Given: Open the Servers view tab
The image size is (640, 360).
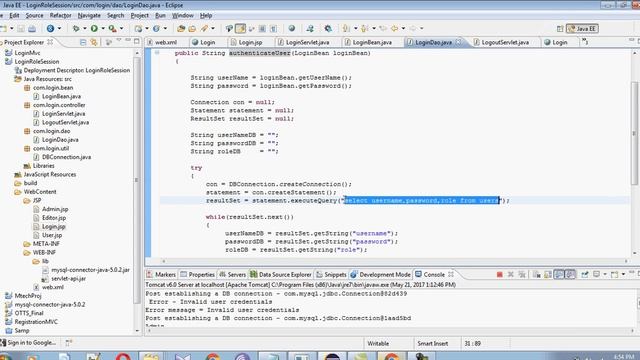Looking at the screenshot, I should [x=232, y=275].
